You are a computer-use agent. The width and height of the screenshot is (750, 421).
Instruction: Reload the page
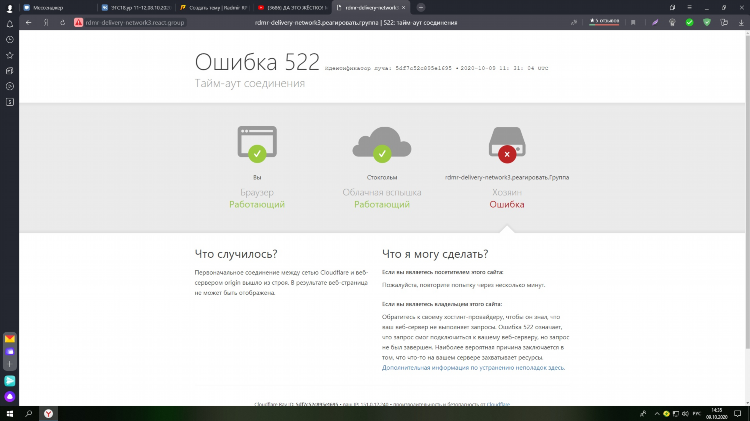pyautogui.click(x=63, y=22)
